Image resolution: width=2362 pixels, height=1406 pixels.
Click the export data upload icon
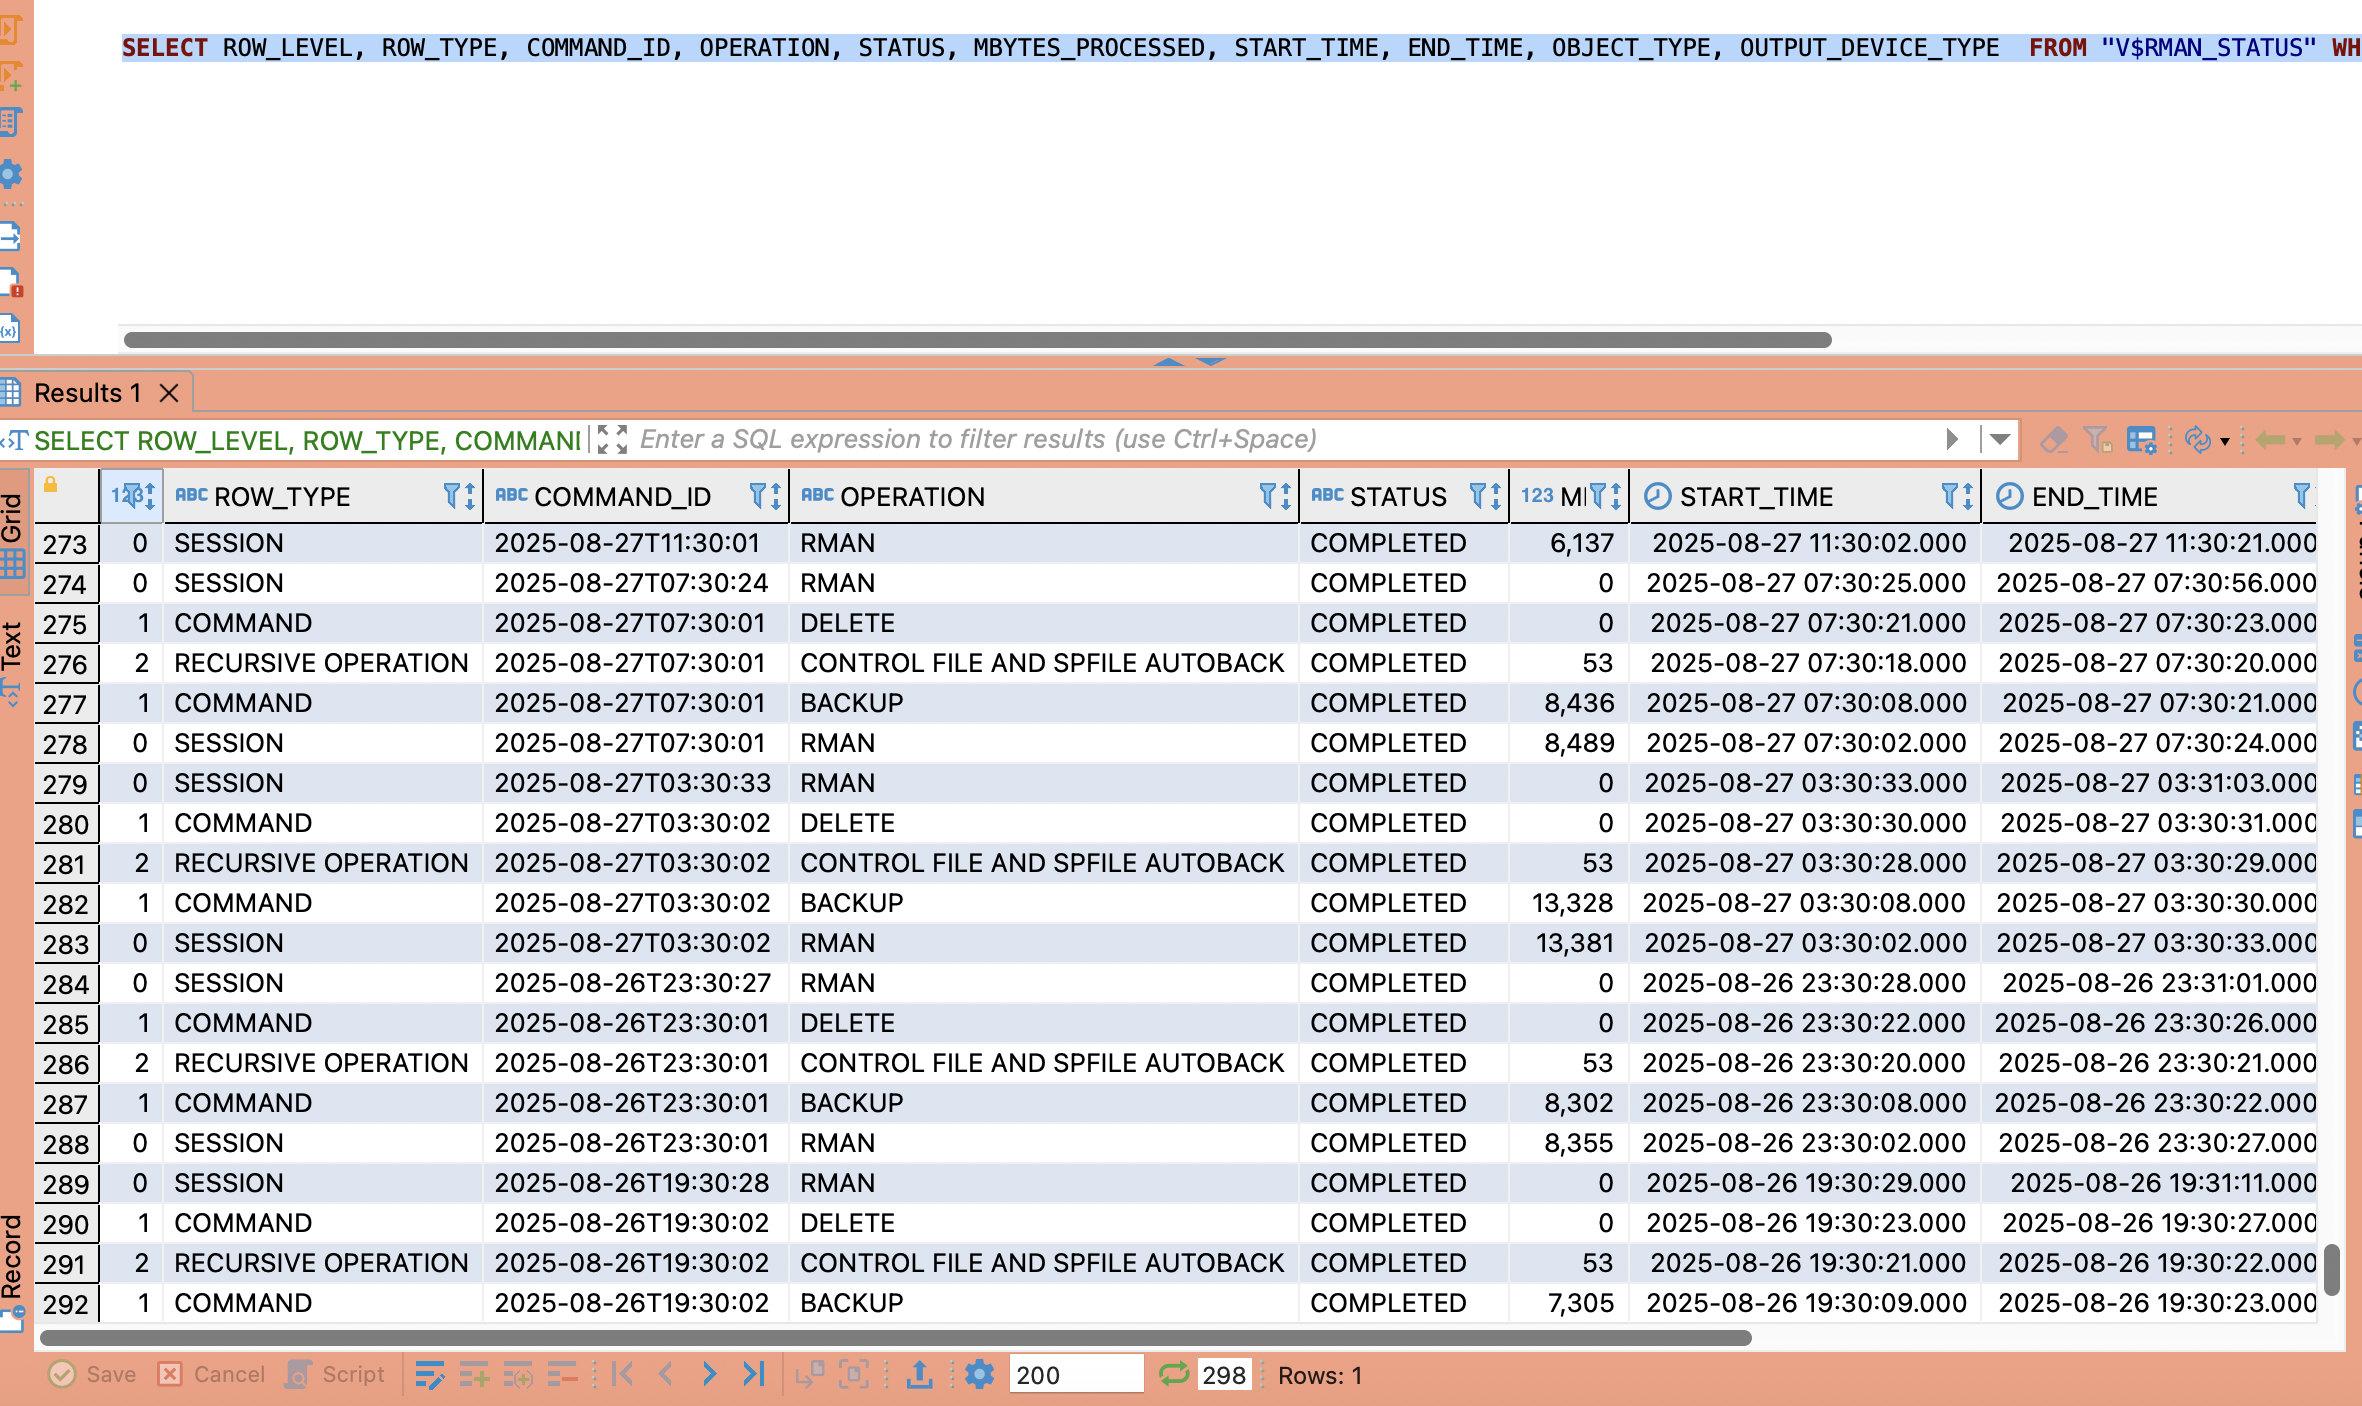click(x=919, y=1375)
